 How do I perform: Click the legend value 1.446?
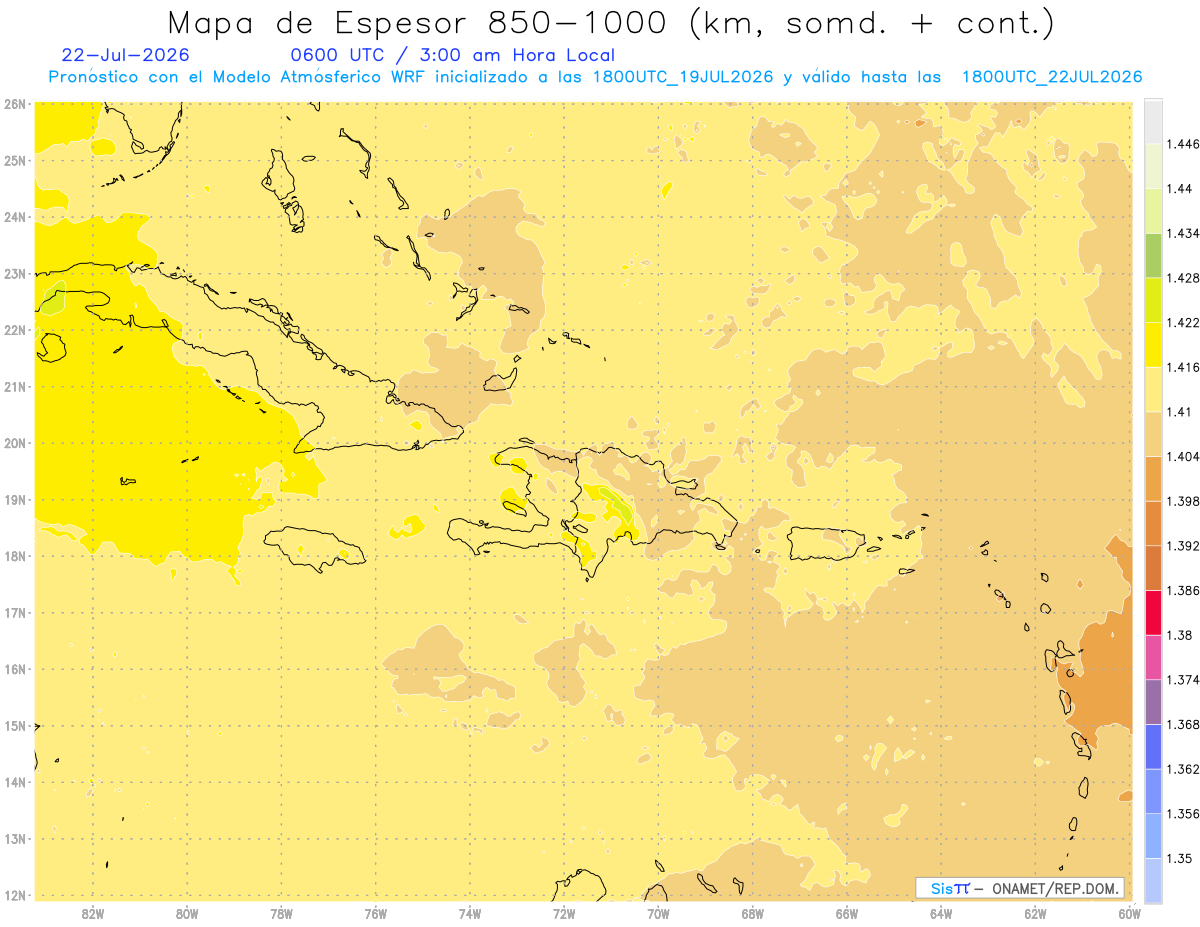pos(1183,144)
